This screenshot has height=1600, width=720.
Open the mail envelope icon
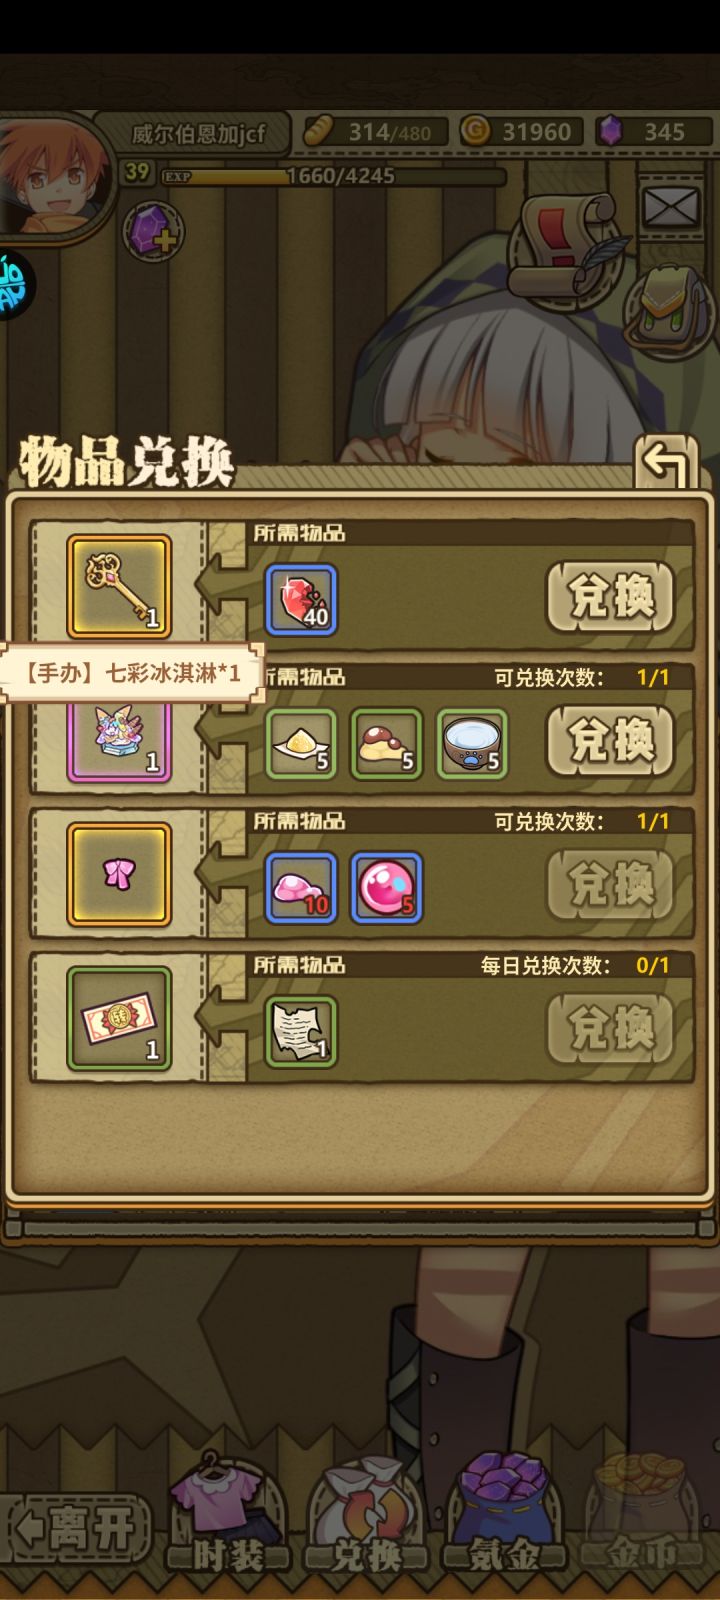coord(671,207)
